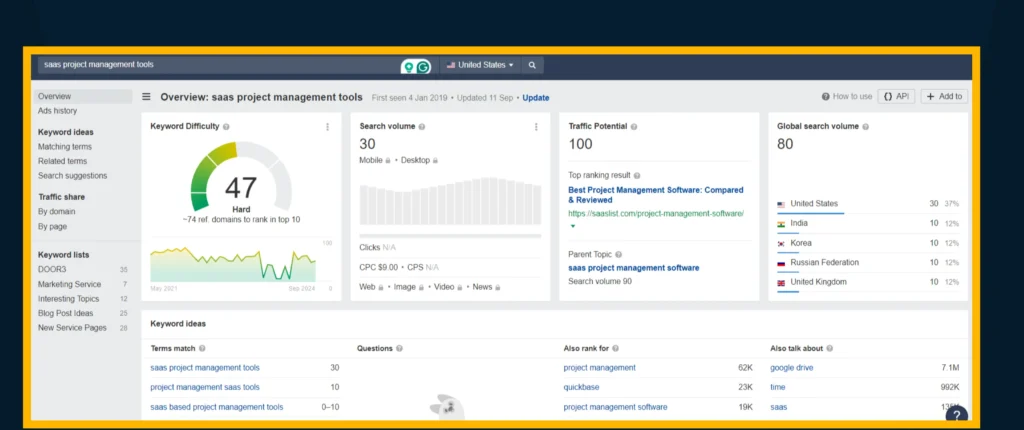1024x430 pixels.
Task: Click the Keyword Difficulty info icon
Action: point(227,127)
